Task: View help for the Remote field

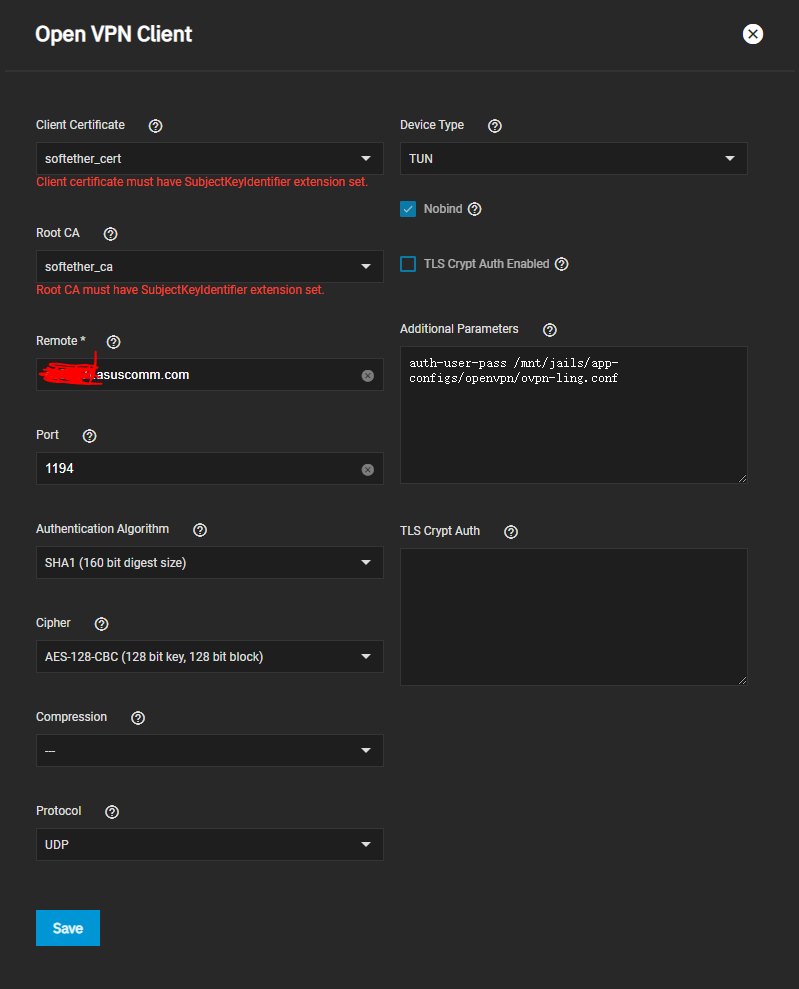Action: (x=113, y=342)
